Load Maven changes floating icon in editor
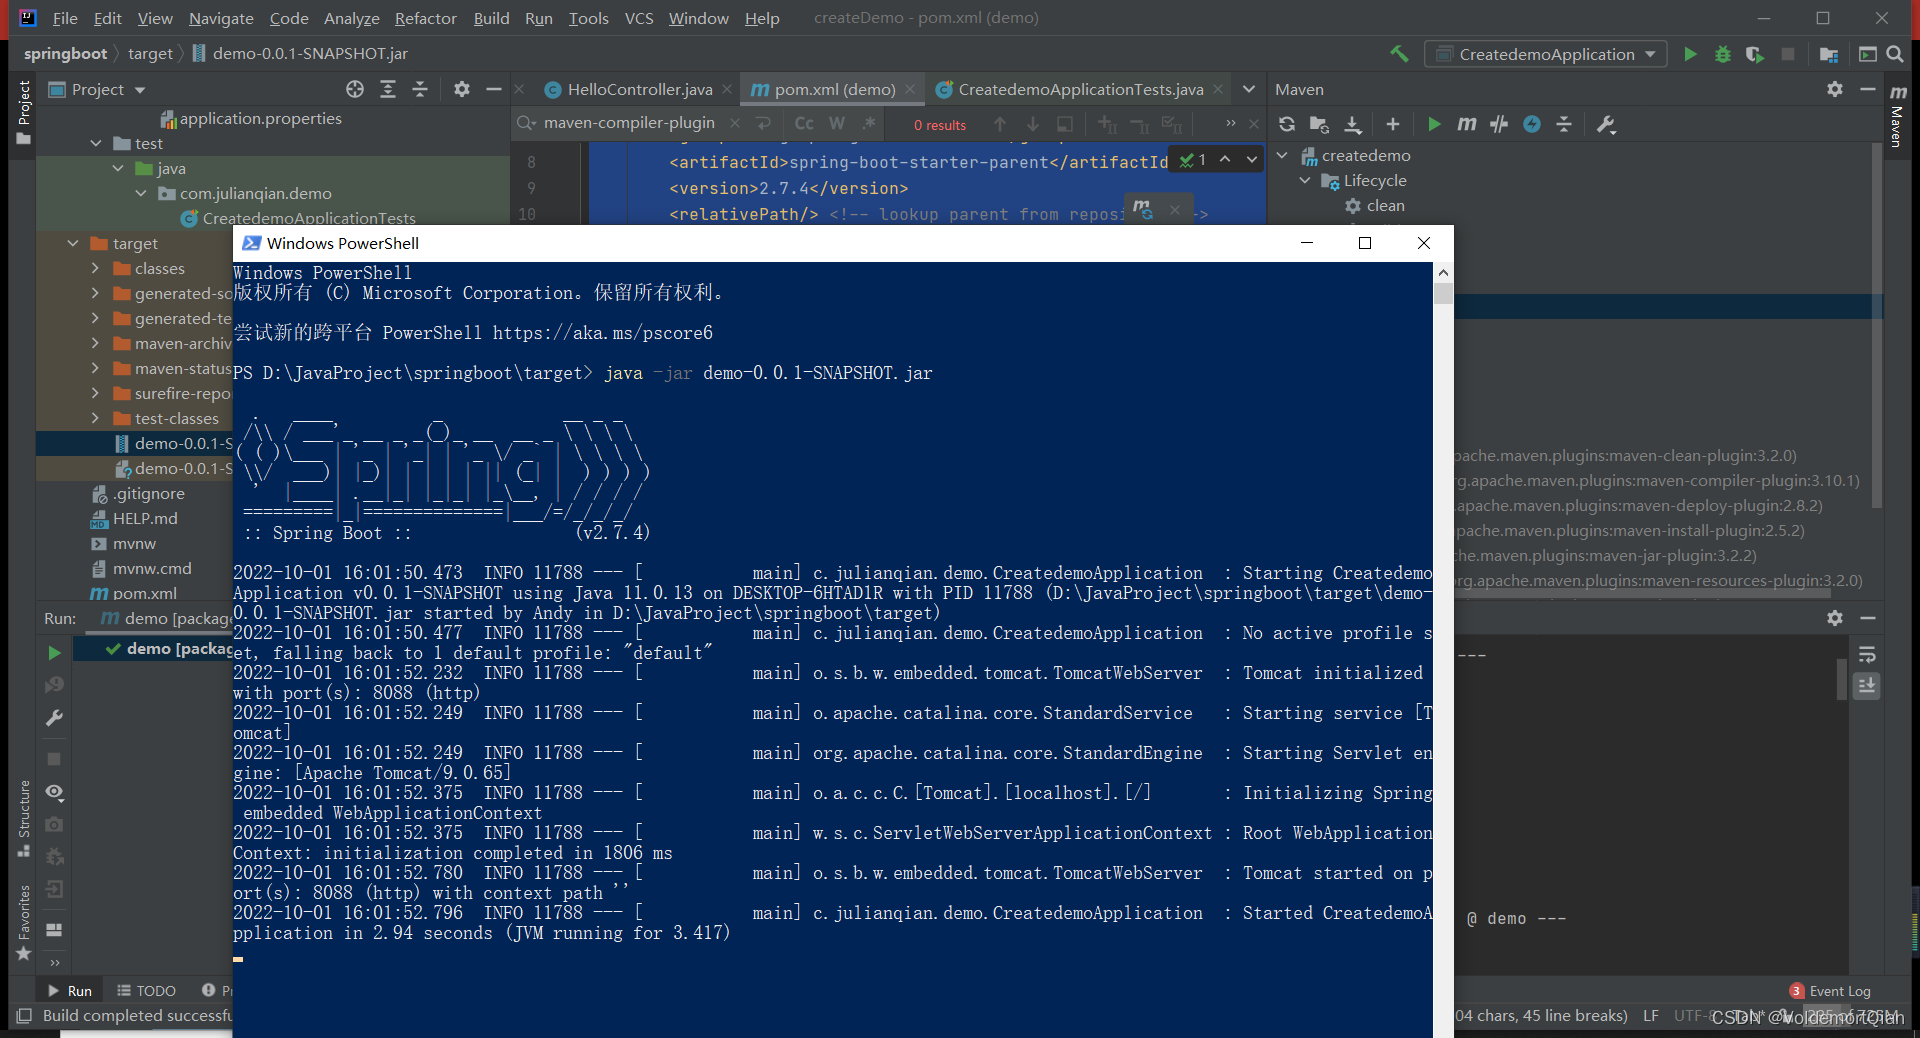The image size is (1920, 1038). point(1142,209)
